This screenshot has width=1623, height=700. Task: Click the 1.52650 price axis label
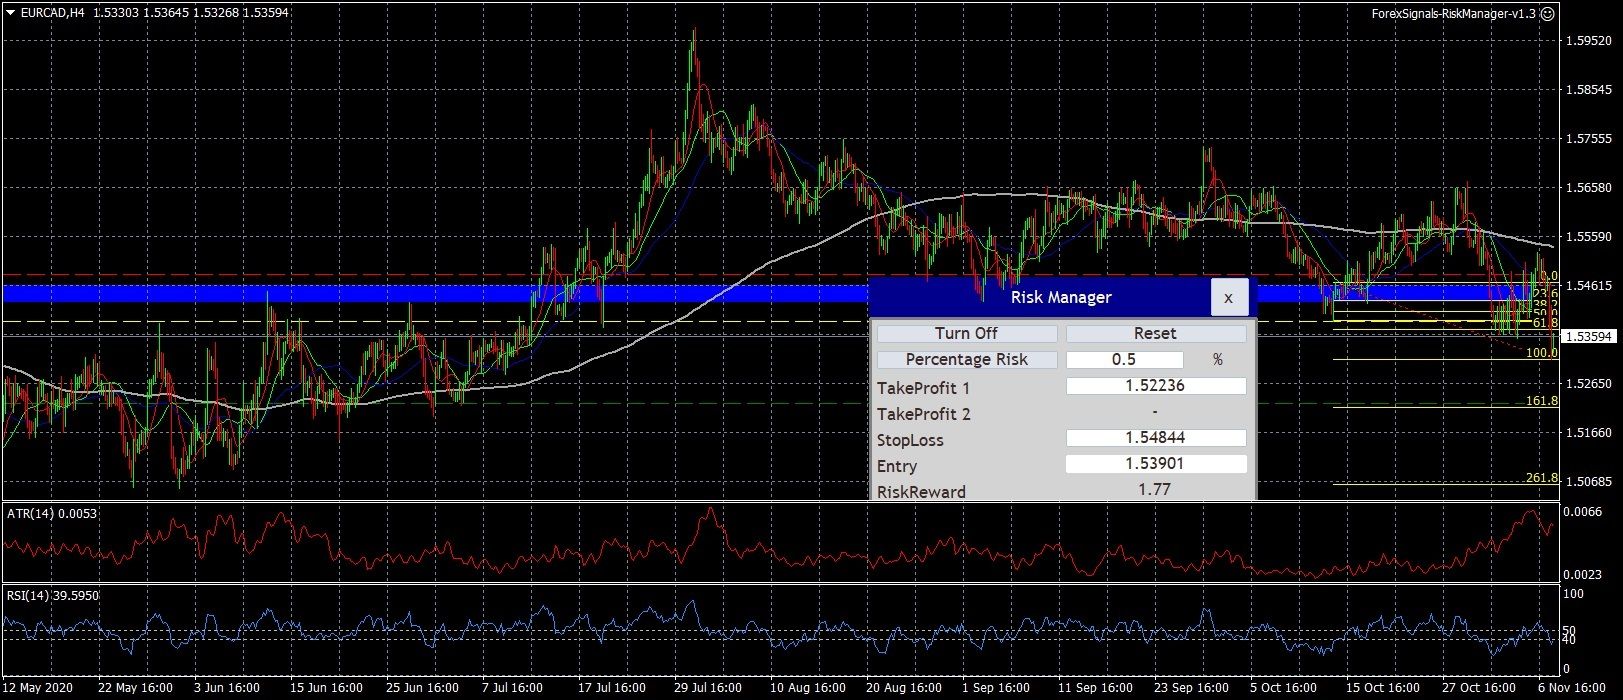point(1590,384)
